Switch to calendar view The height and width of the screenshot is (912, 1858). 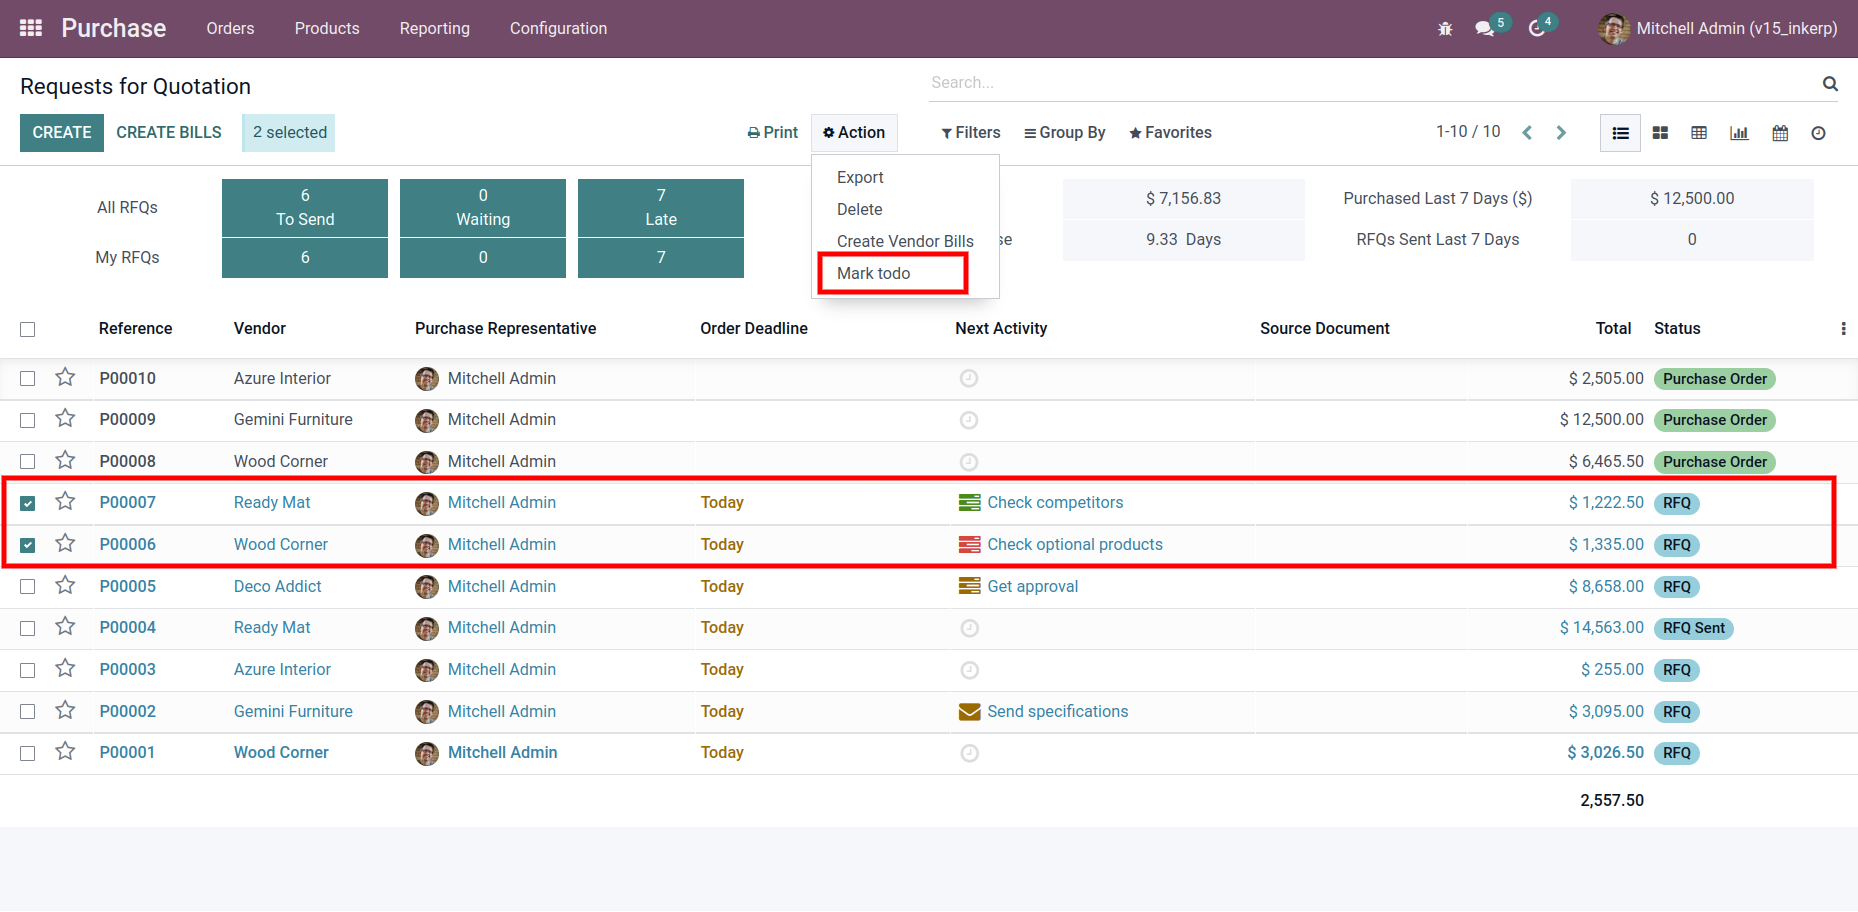coord(1780,133)
